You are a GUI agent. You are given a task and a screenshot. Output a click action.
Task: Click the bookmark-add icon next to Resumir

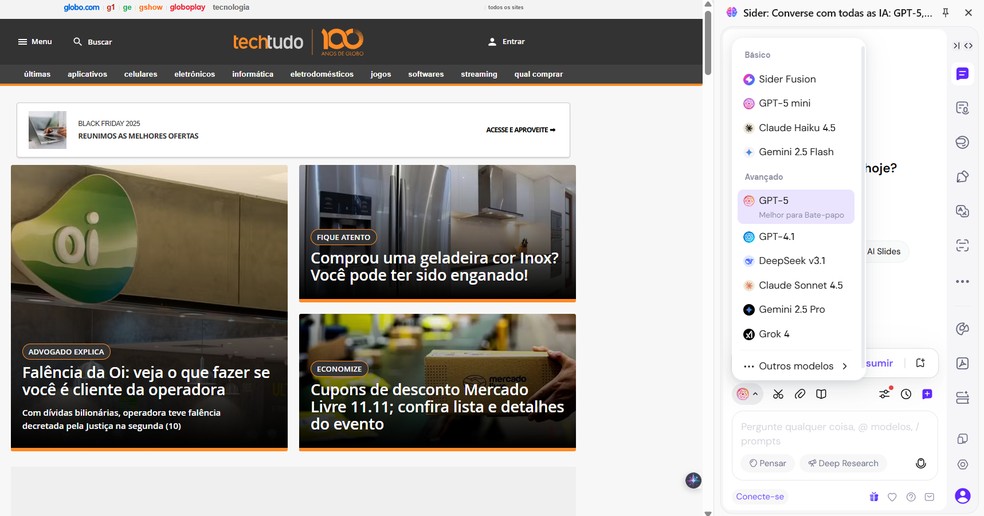(x=920, y=363)
